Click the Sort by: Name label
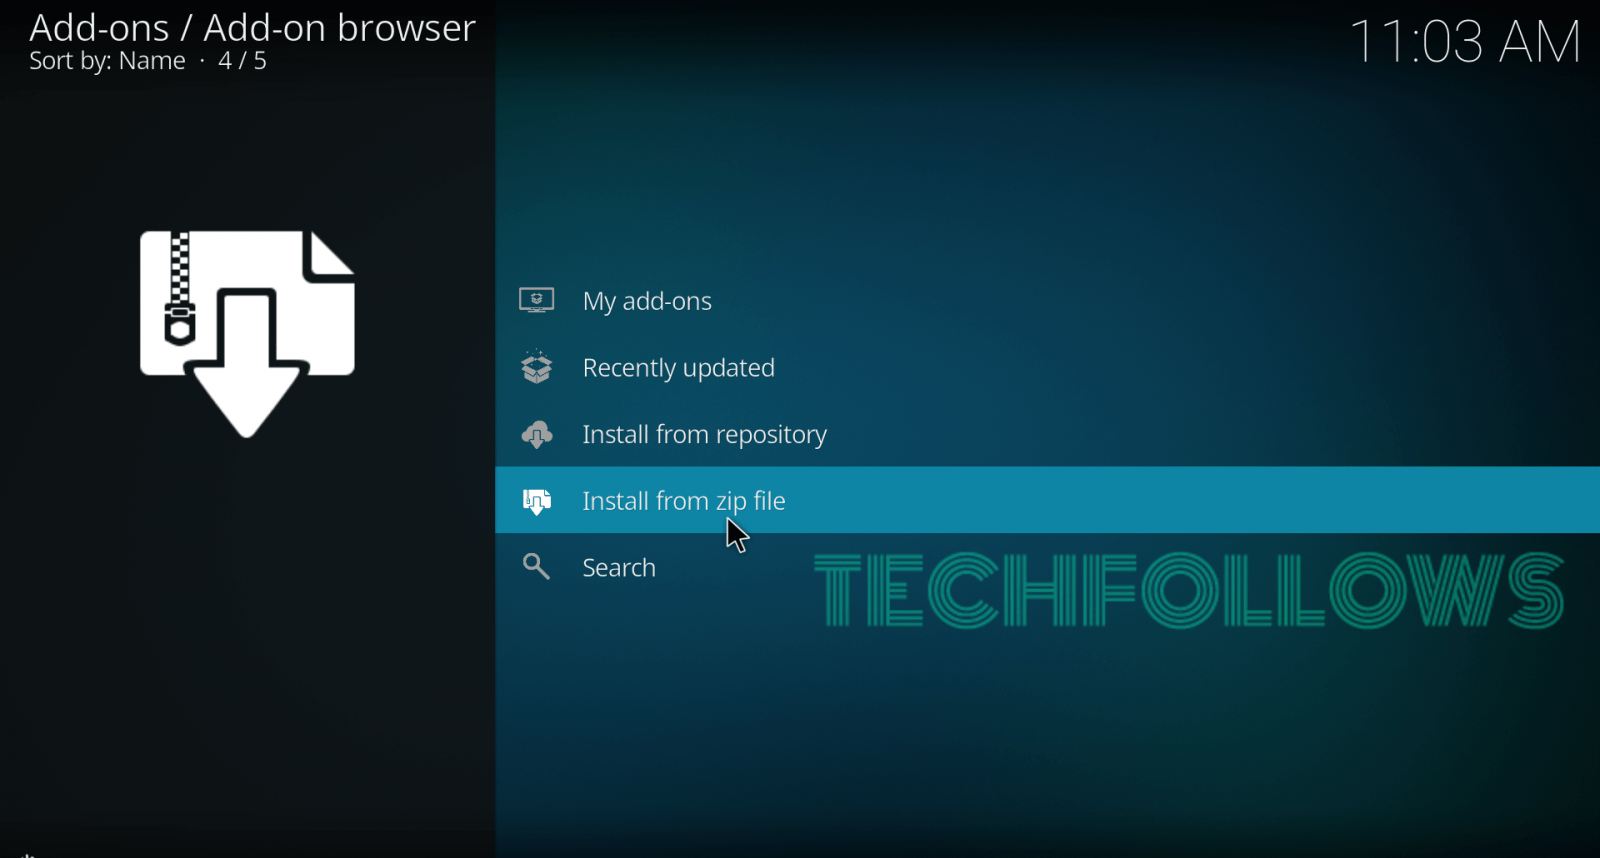1600x858 pixels. (107, 61)
